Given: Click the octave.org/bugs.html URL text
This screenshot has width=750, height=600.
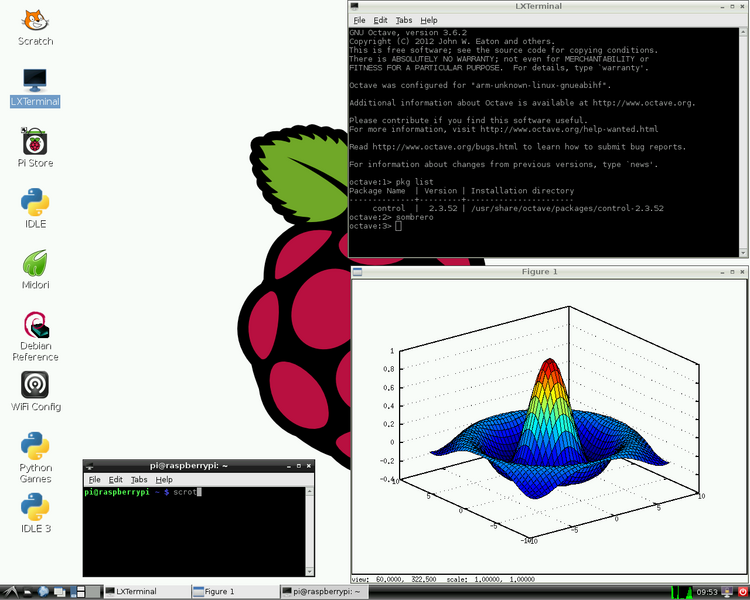Looking at the screenshot, I should coord(445,147).
